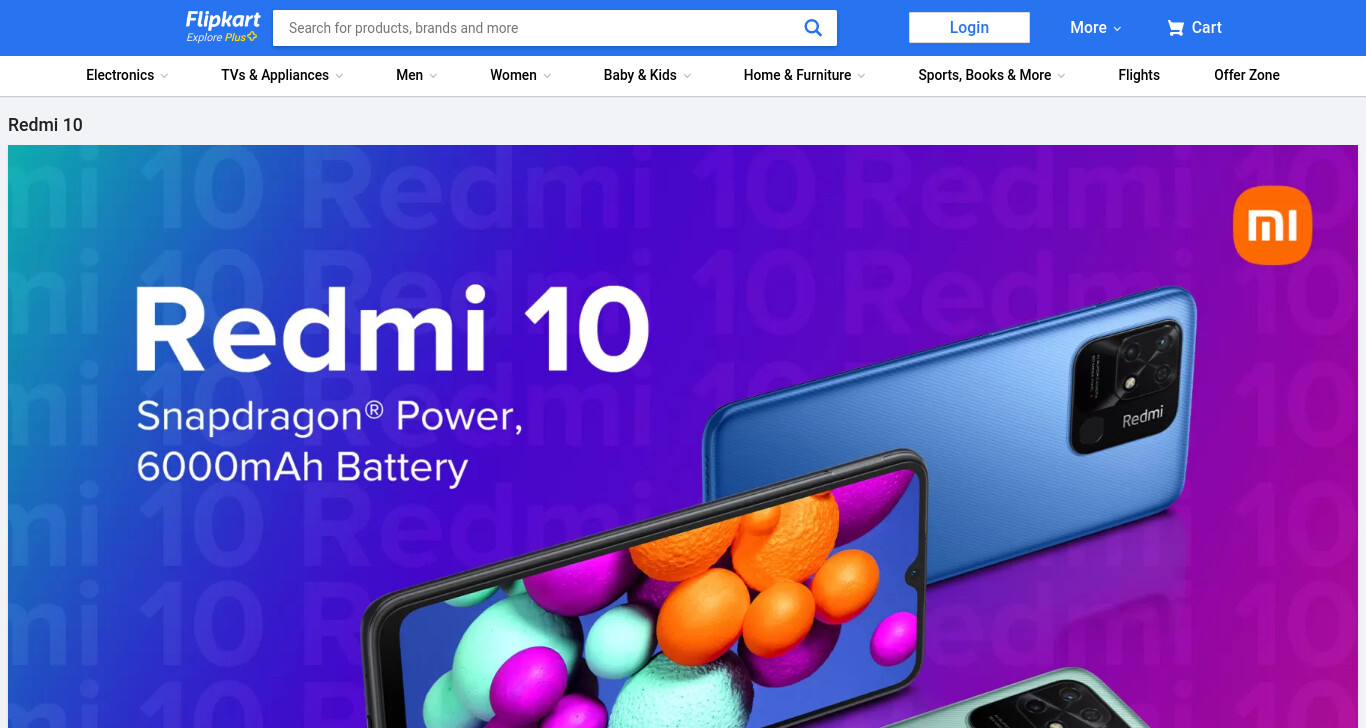Click the search magnifier icon
The height and width of the screenshot is (728, 1366).
tap(813, 28)
